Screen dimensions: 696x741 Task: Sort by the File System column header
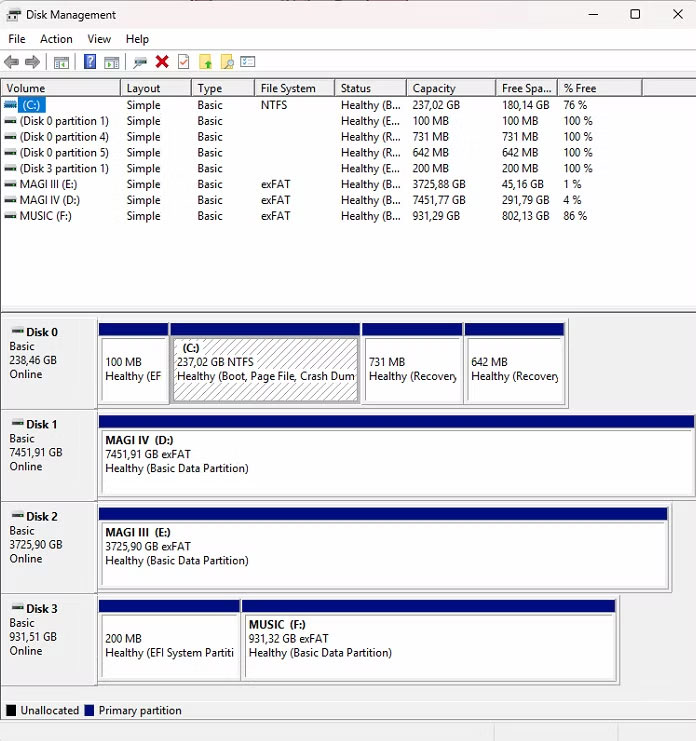(x=288, y=88)
